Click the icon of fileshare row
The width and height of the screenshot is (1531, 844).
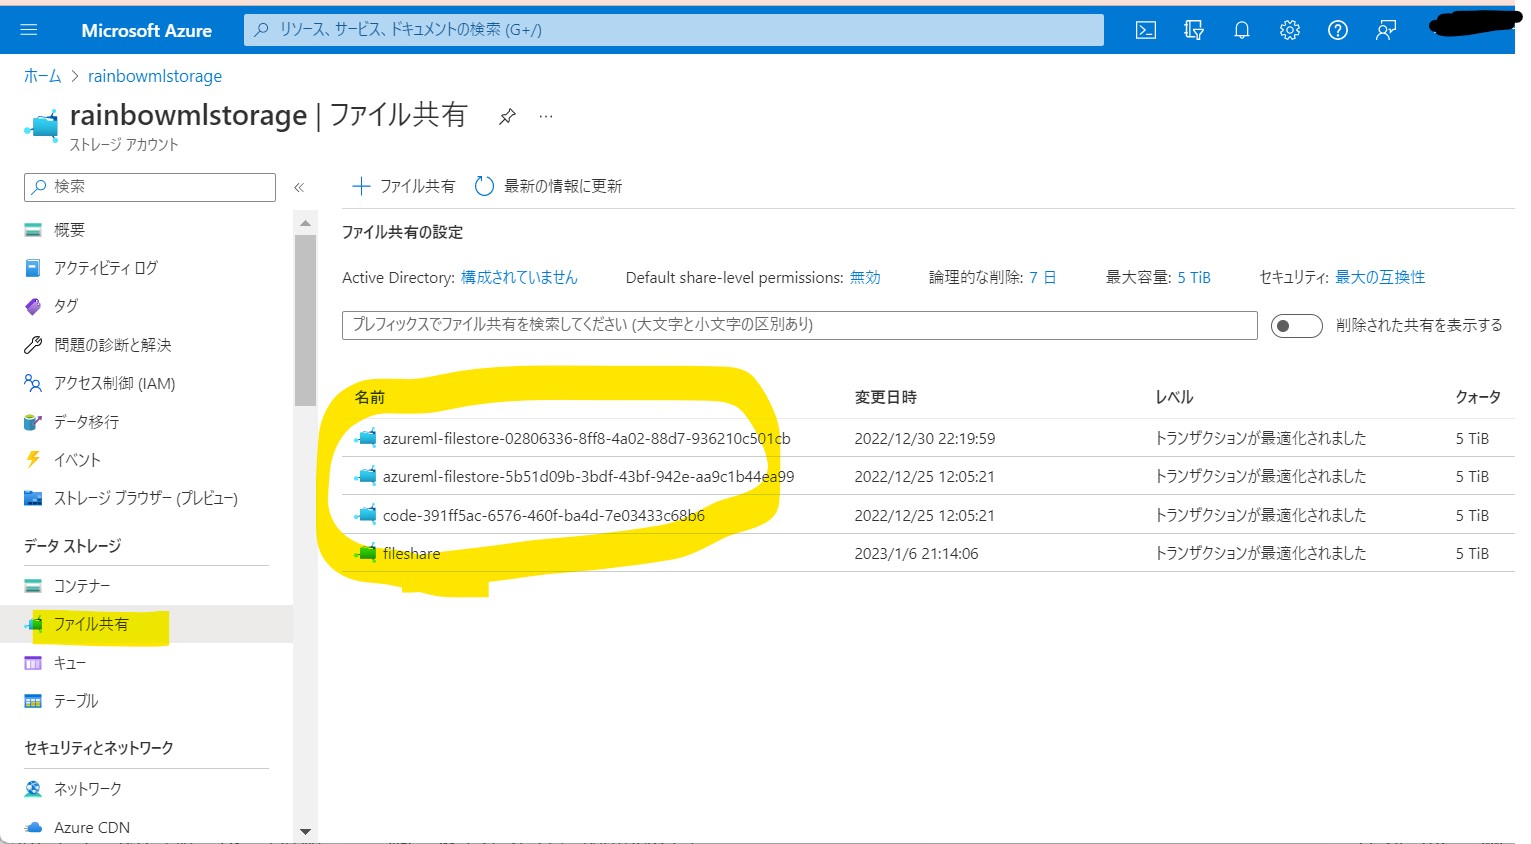[366, 553]
